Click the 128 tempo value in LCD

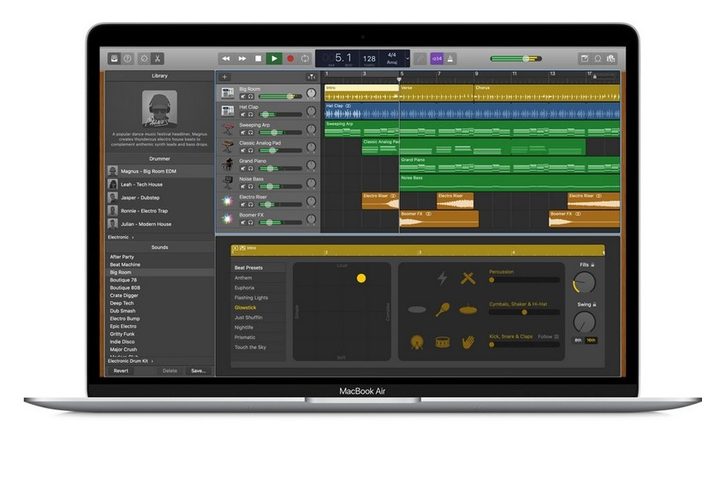click(369, 58)
